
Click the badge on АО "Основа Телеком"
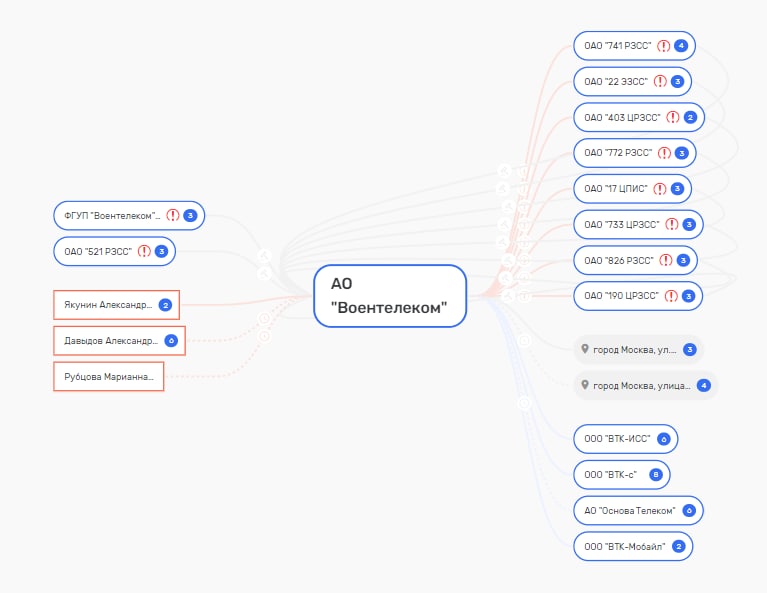[689, 511]
